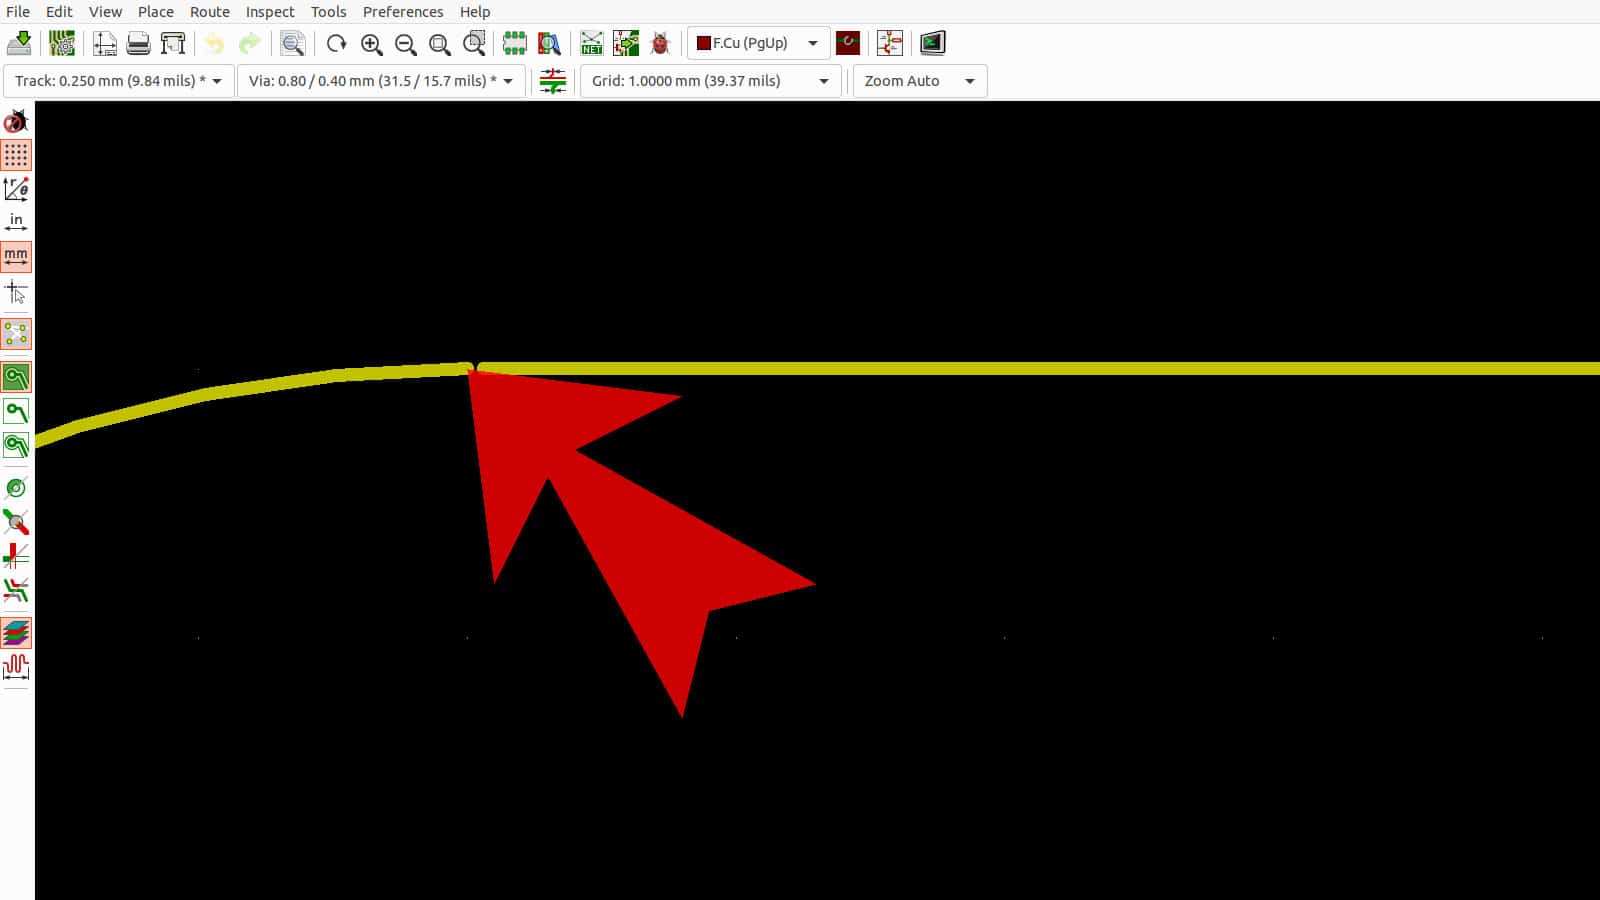Open Board Setup from the toolbar
This screenshot has width=1600, height=900.
62,43
